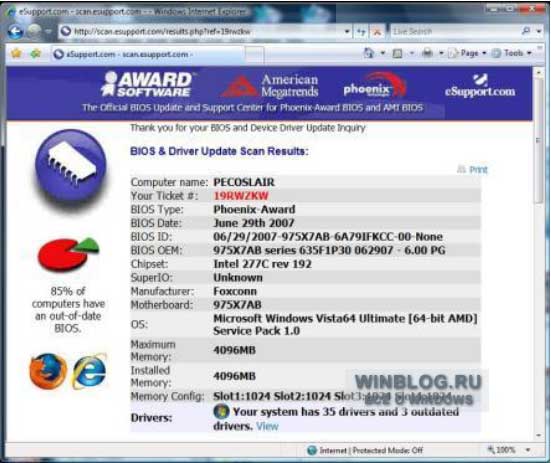Click inside the Live Search box
This screenshot has height=463, width=551.
(453, 32)
